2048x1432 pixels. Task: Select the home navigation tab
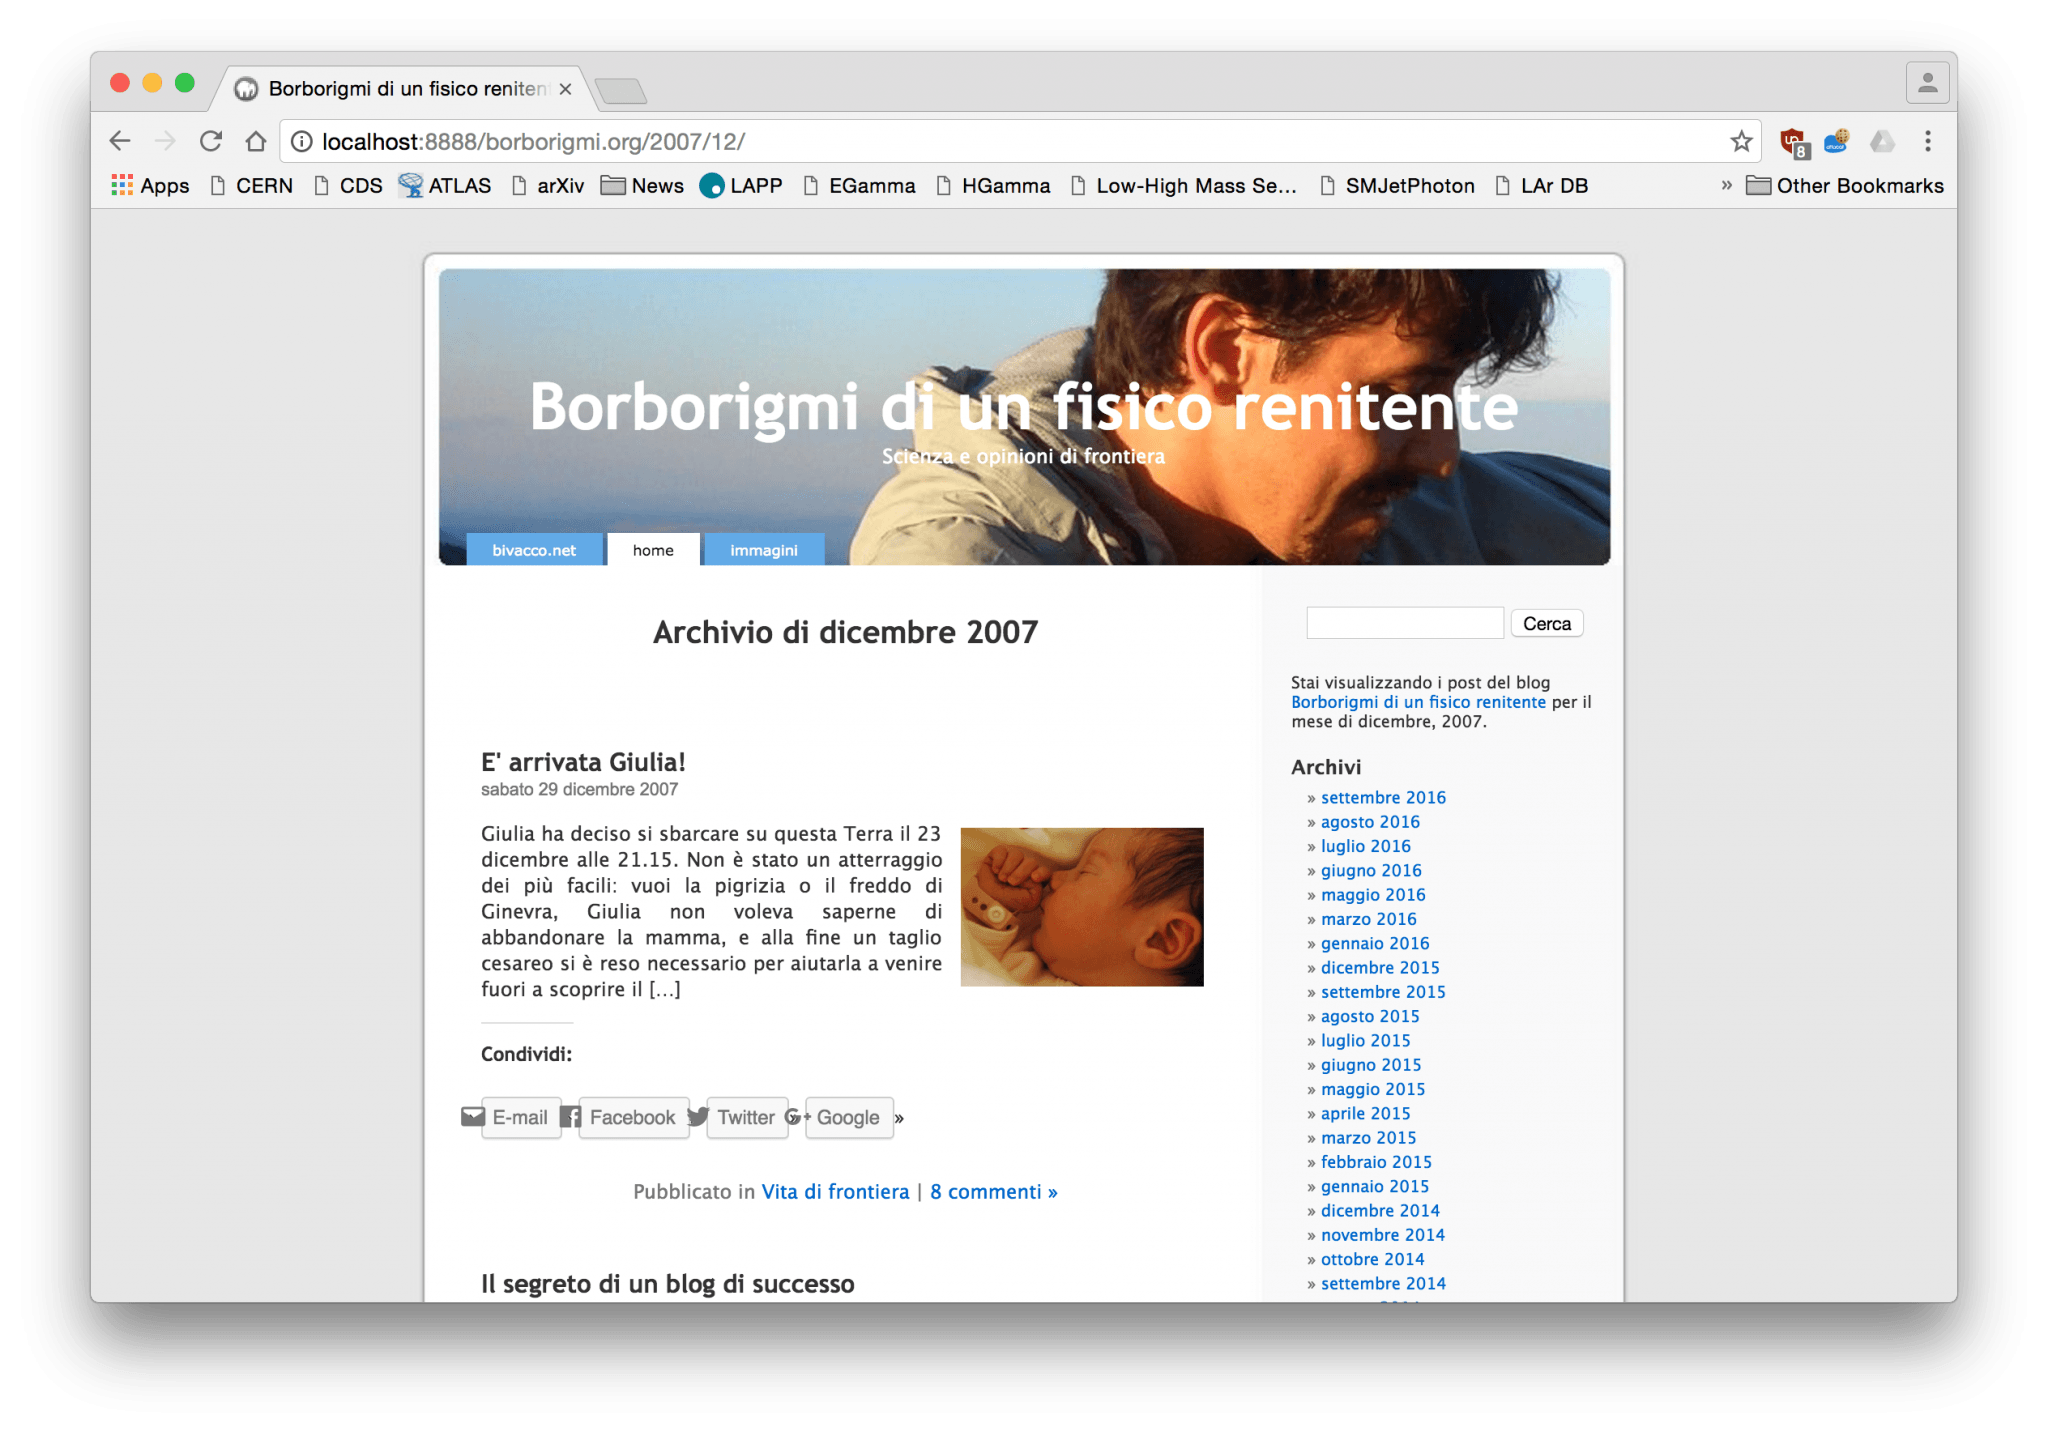(653, 550)
